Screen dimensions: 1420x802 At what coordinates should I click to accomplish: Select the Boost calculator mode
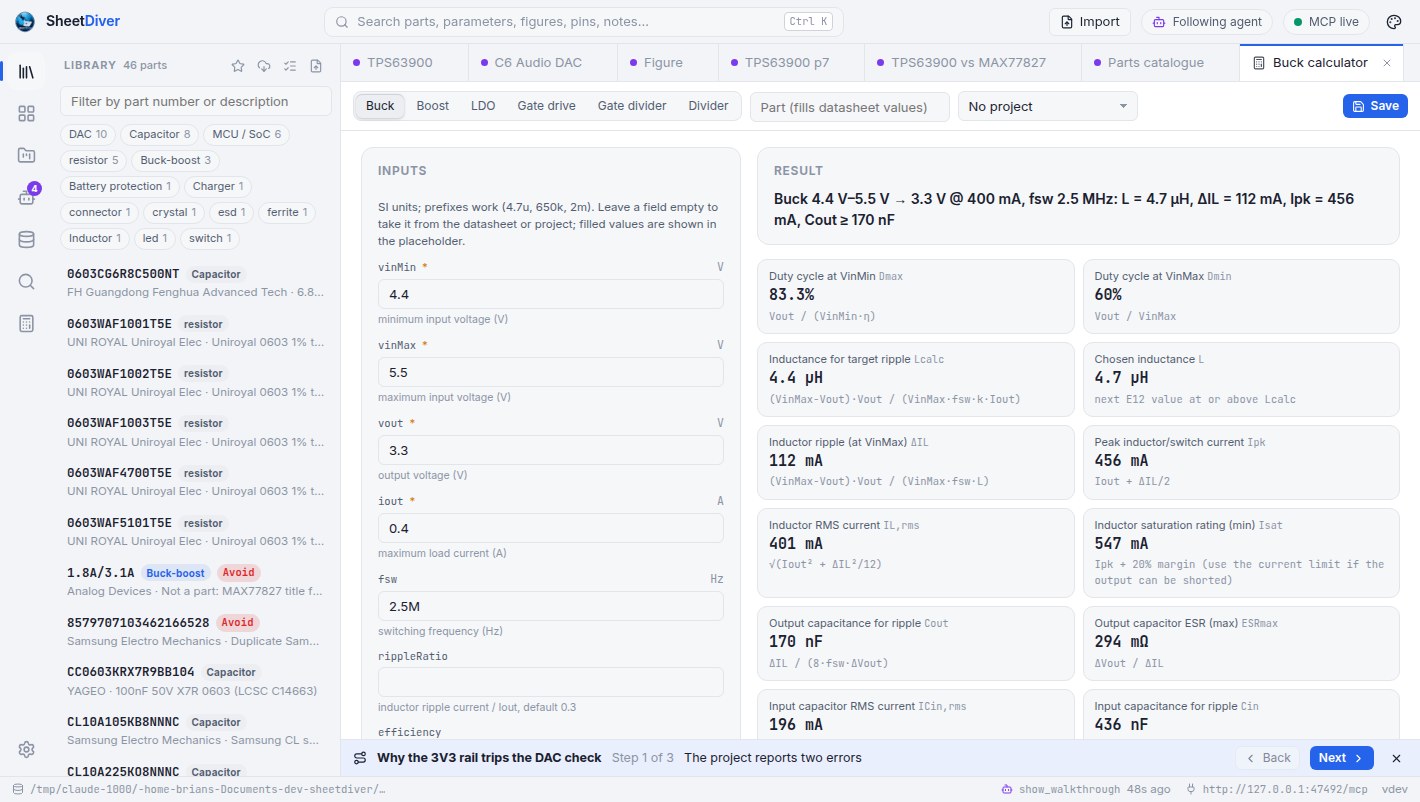(433, 106)
